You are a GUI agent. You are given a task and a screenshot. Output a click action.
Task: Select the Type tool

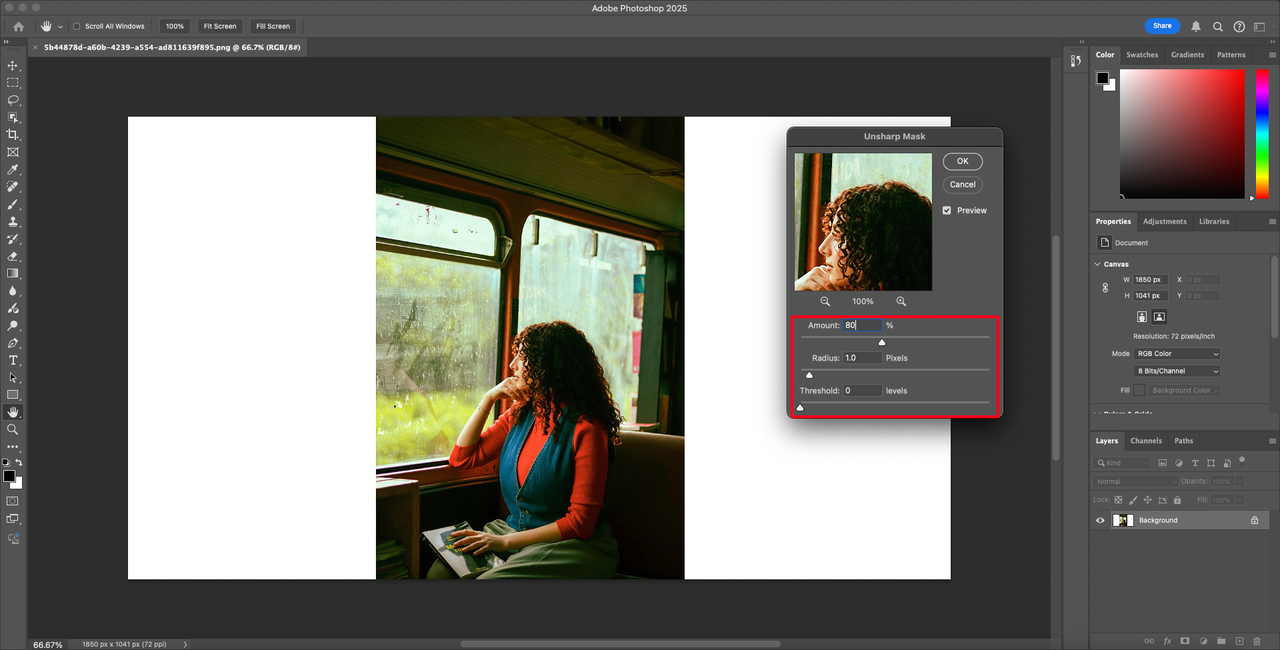13,360
